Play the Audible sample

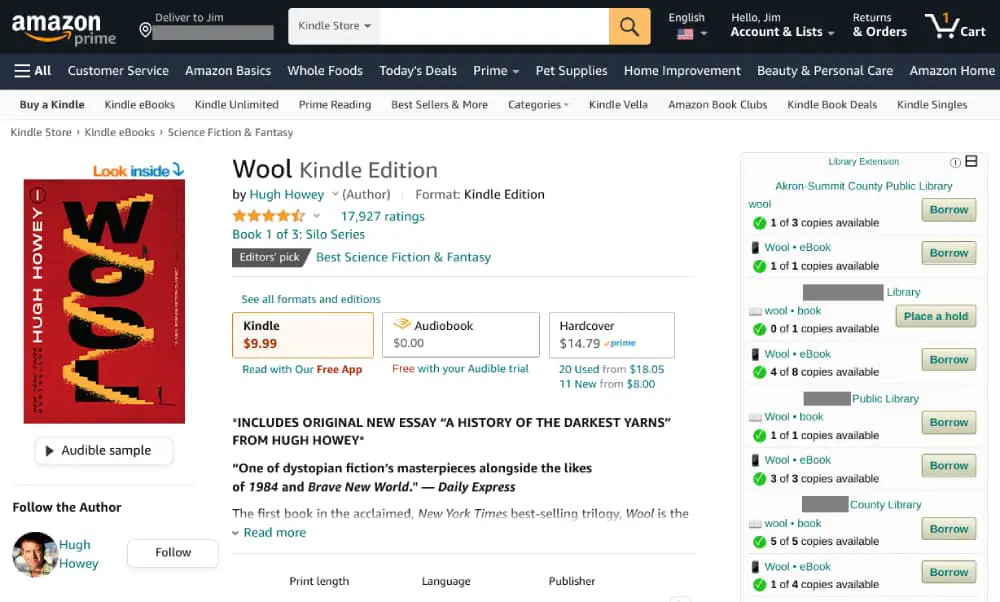(x=104, y=450)
